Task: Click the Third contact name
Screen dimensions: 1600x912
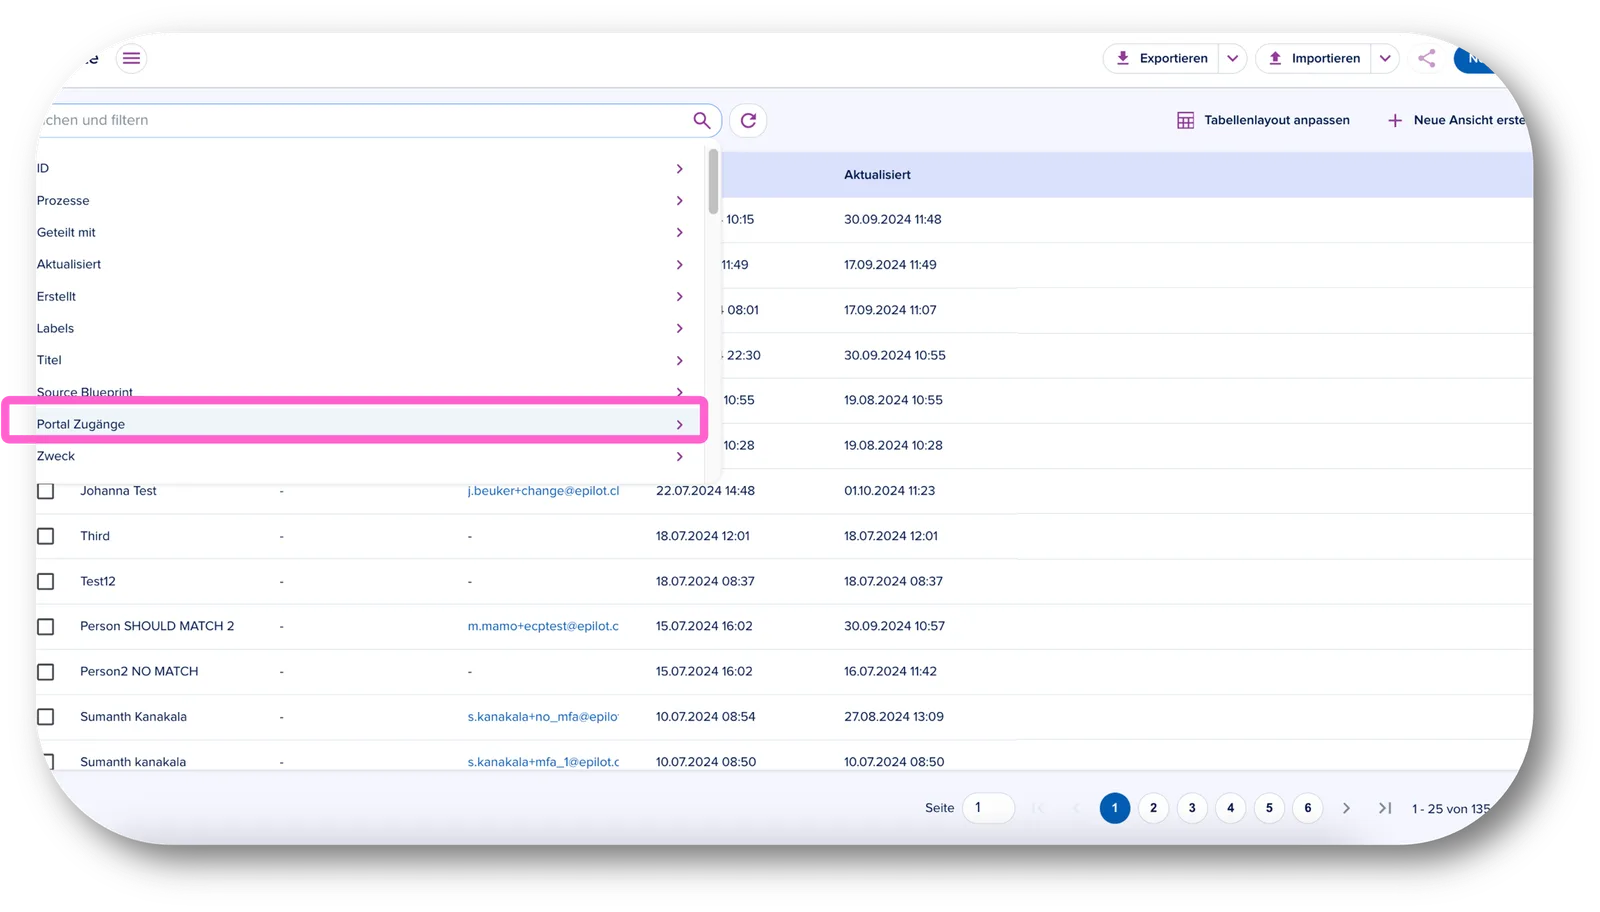Action: (x=95, y=536)
